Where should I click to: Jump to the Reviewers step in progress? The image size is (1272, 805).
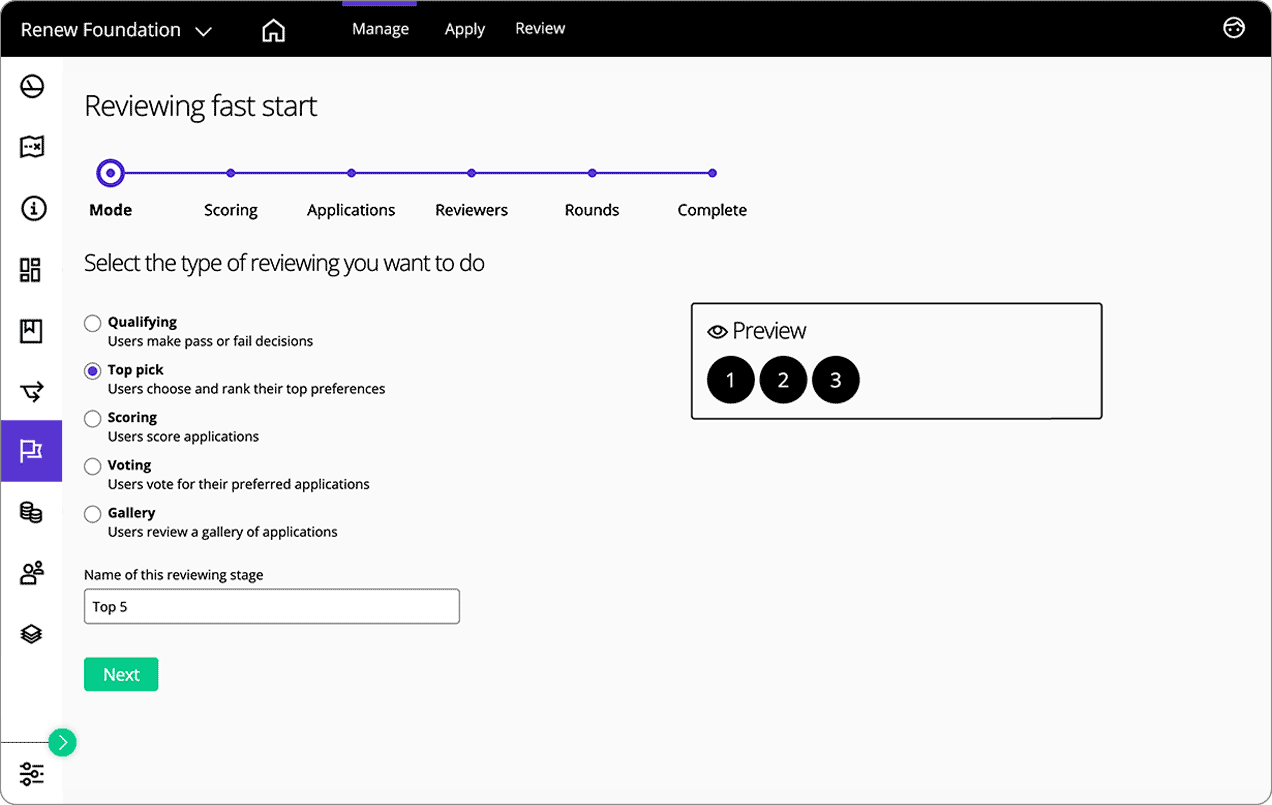pos(471,174)
